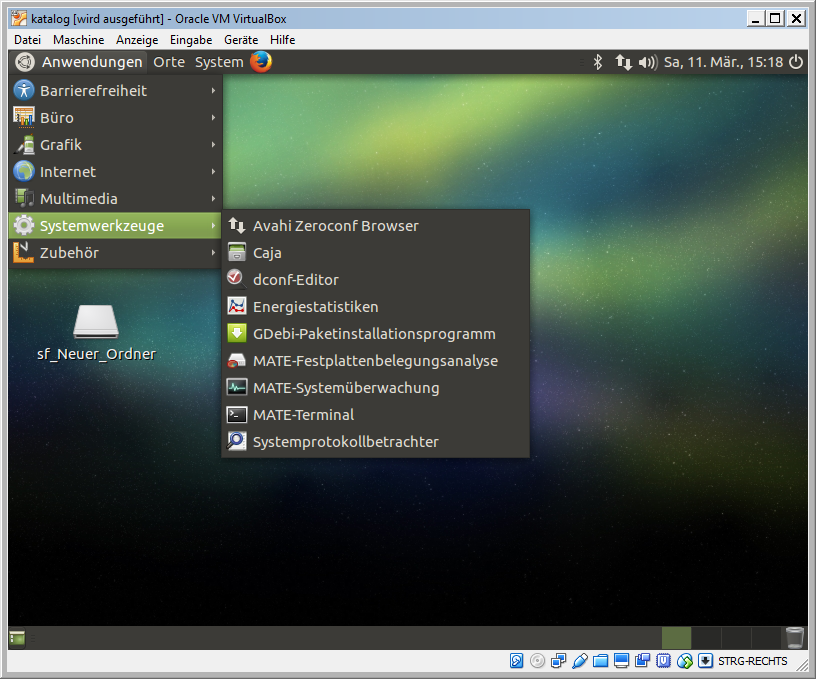Switch to the second workspace
The image size is (816, 679).
pyautogui.click(x=706, y=638)
